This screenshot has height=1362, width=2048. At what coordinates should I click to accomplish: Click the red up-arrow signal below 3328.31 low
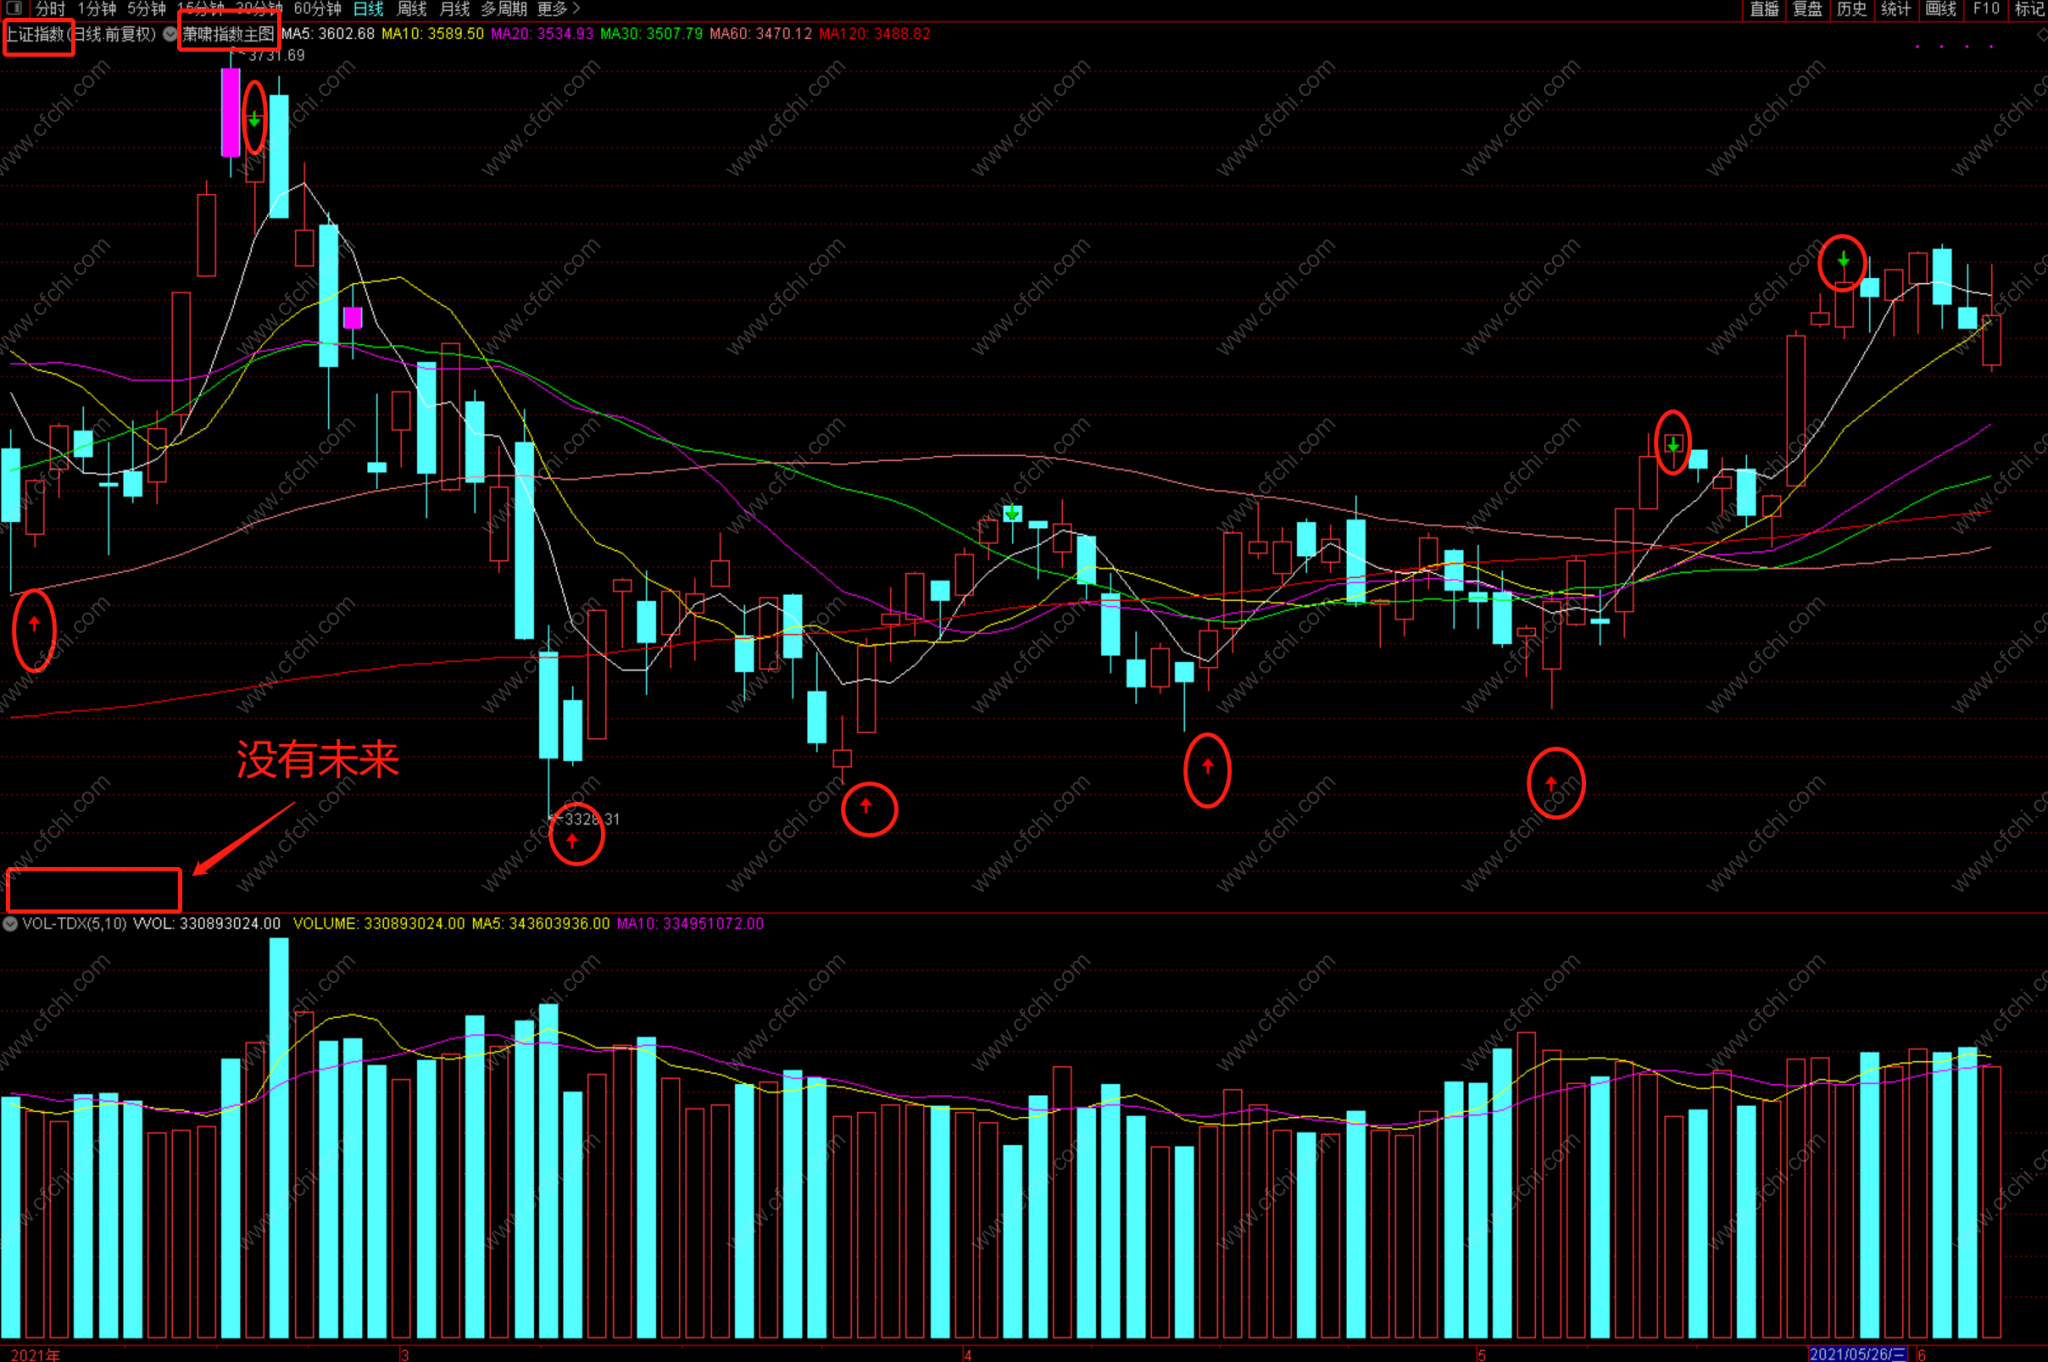[573, 840]
